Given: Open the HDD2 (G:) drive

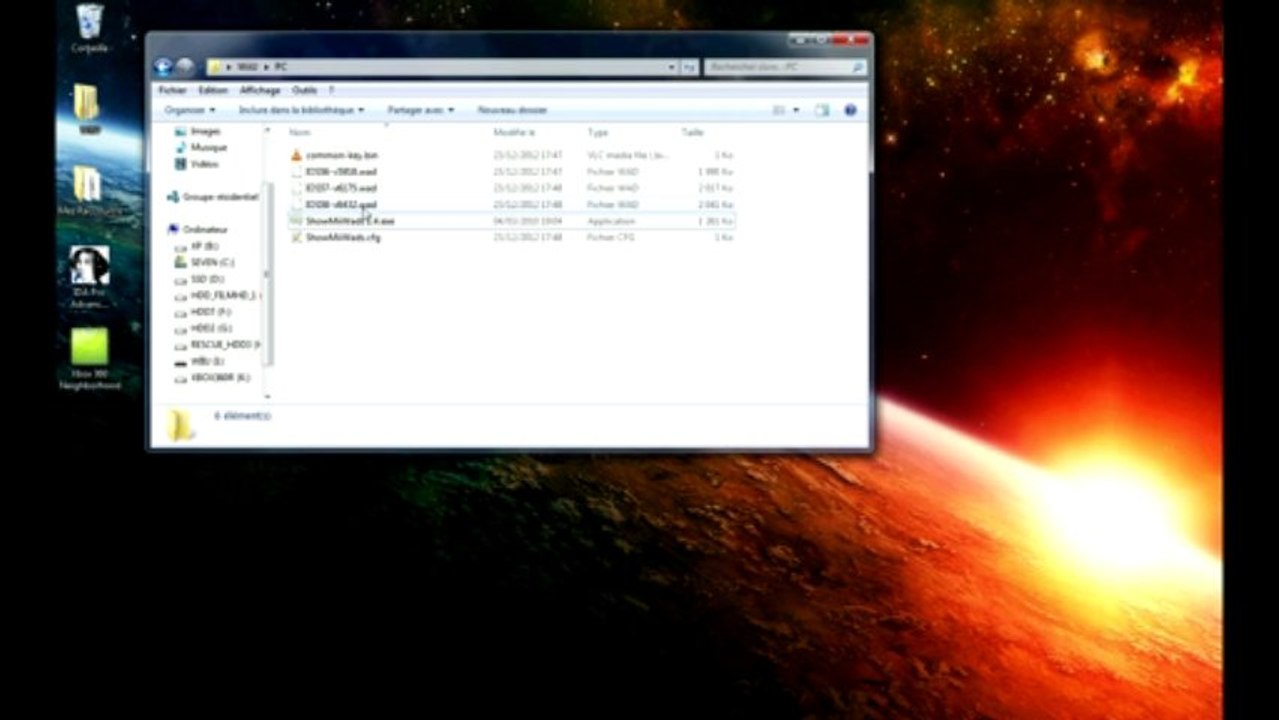Looking at the screenshot, I should pyautogui.click(x=210, y=328).
